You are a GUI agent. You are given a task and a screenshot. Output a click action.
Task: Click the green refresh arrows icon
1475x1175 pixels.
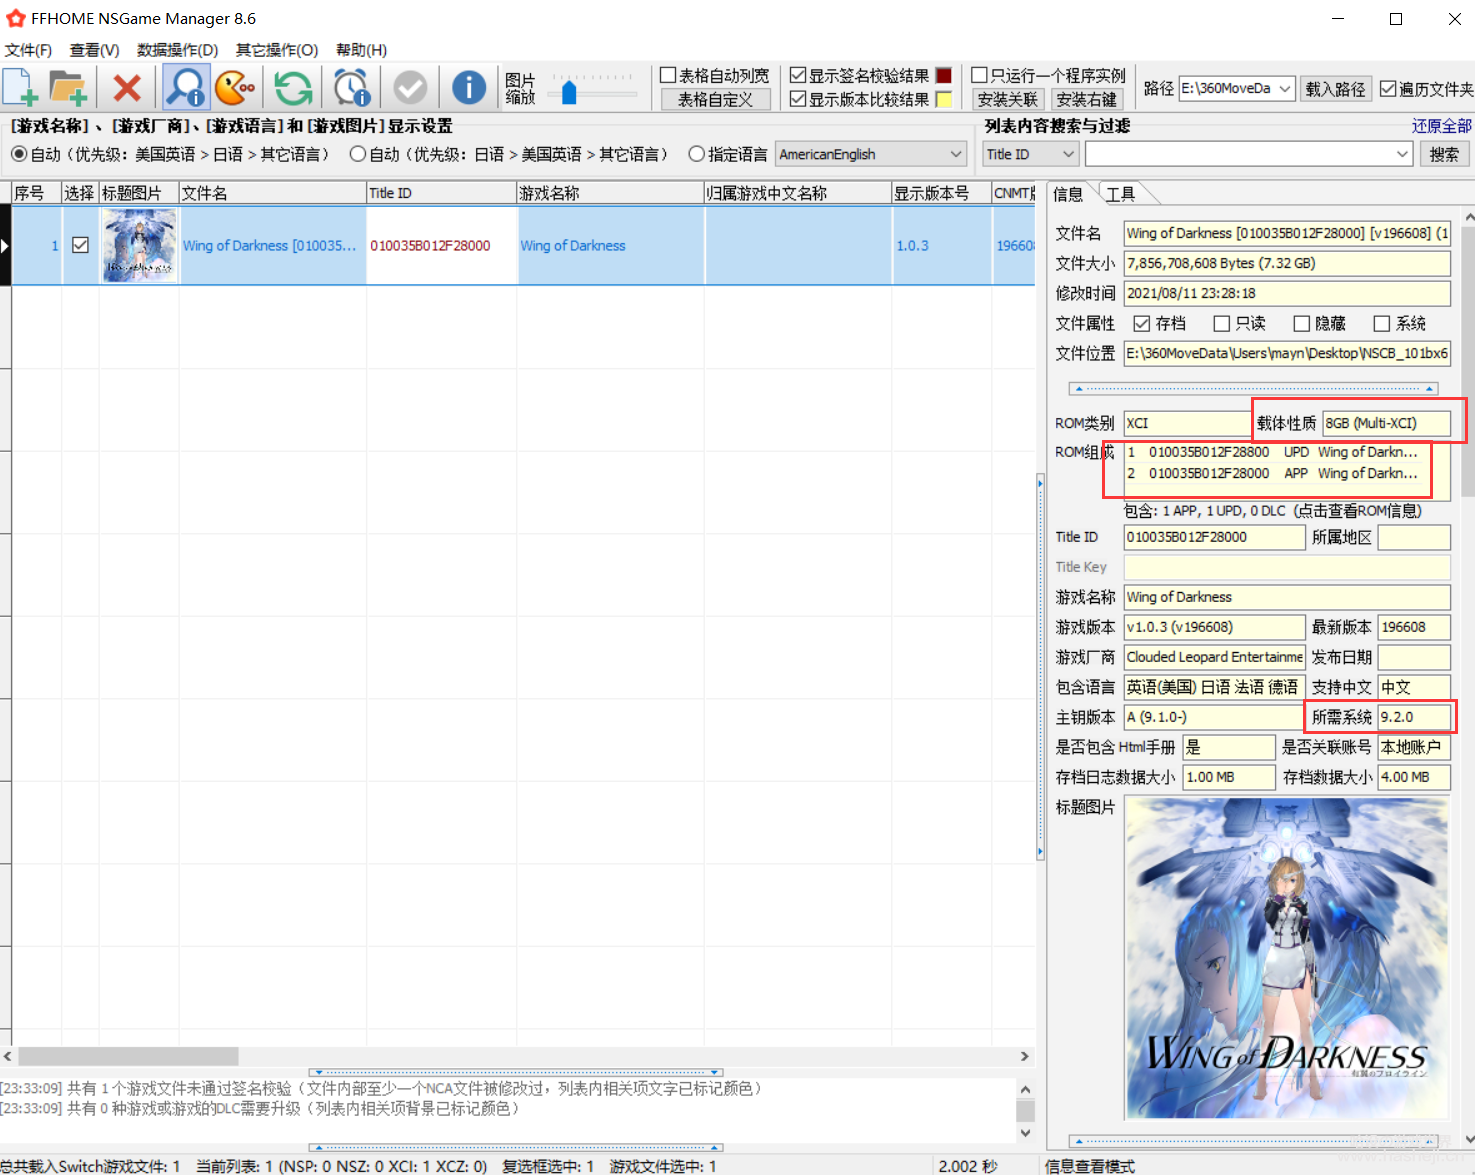(293, 88)
